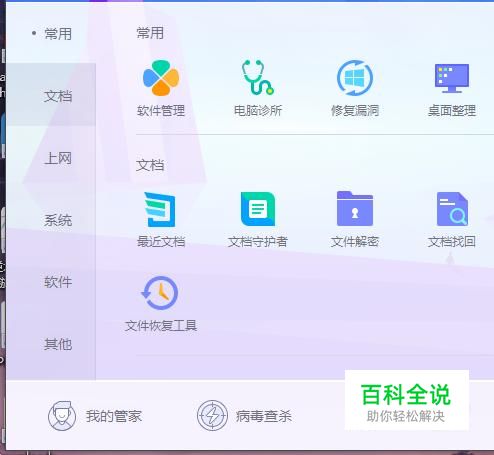Image resolution: width=494 pixels, height=455 pixels.
Task: Click the 桌面整理 label text
Action: [x=452, y=111]
